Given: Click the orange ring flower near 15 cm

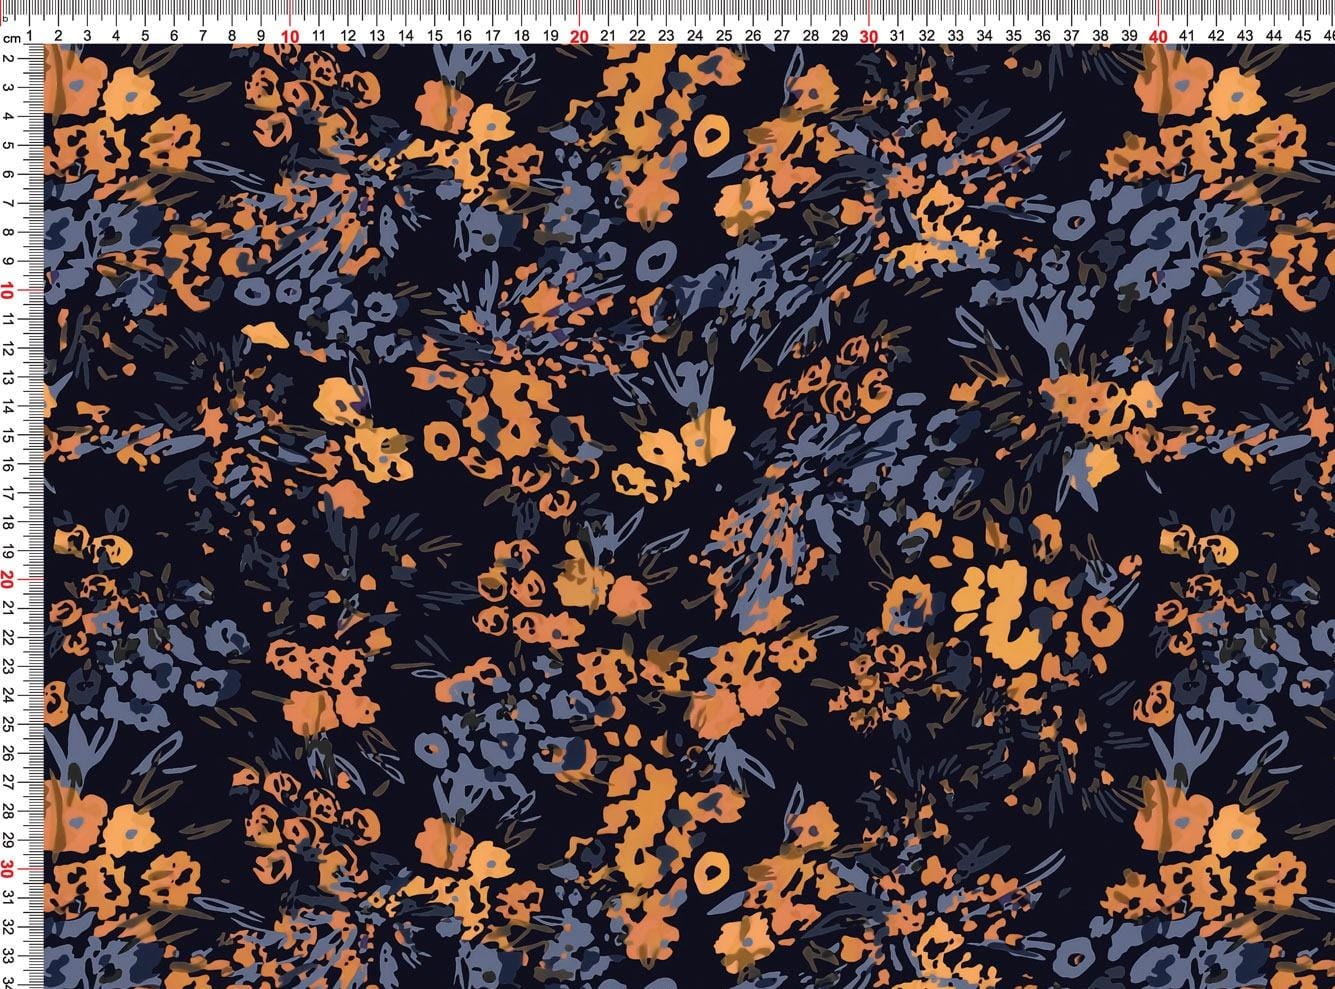Looking at the screenshot, I should tap(438, 436).
